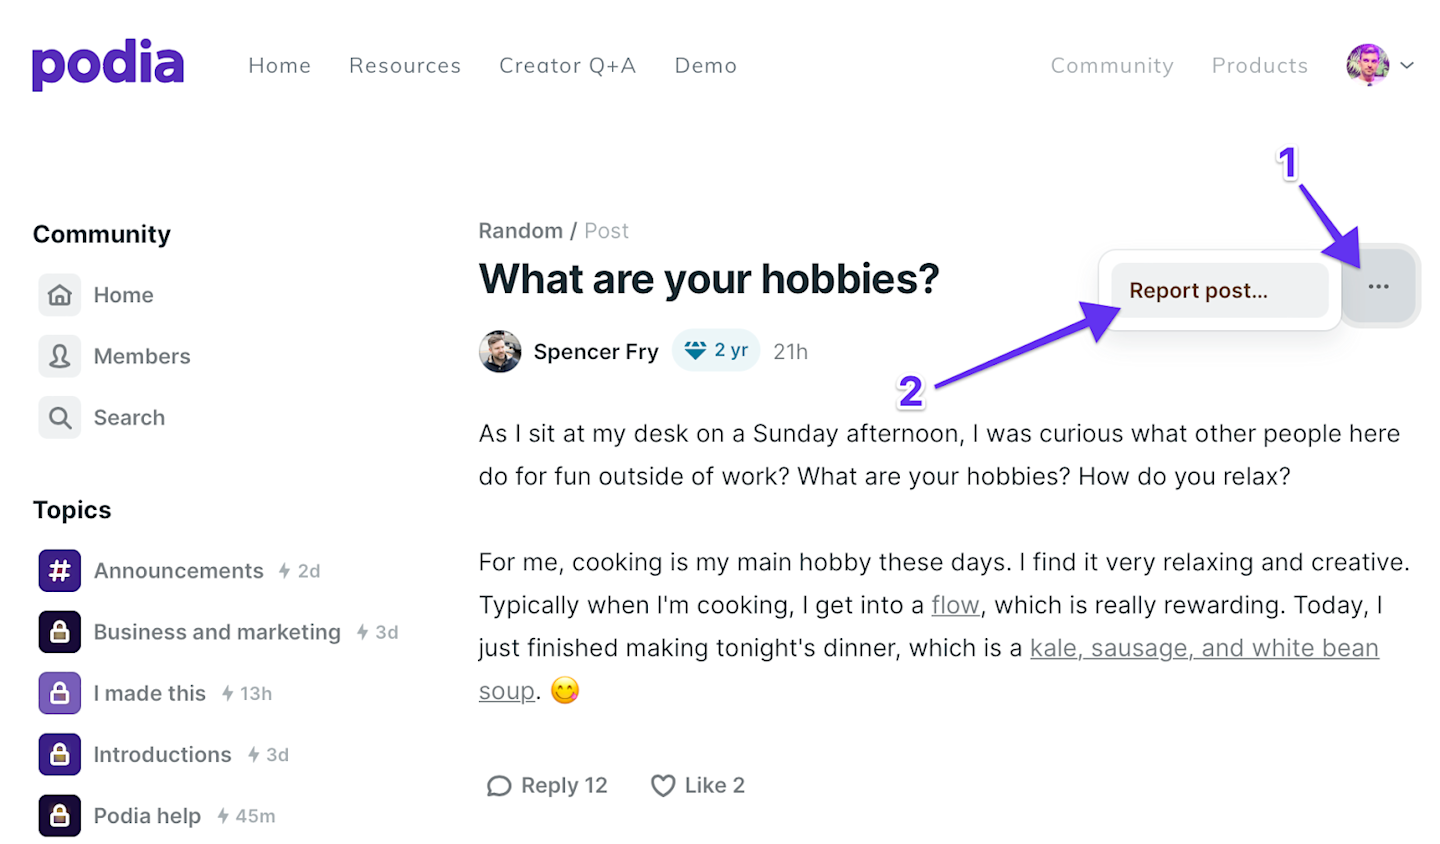Like the post with heart icon
The width and height of the screenshot is (1440, 844).
(x=663, y=786)
